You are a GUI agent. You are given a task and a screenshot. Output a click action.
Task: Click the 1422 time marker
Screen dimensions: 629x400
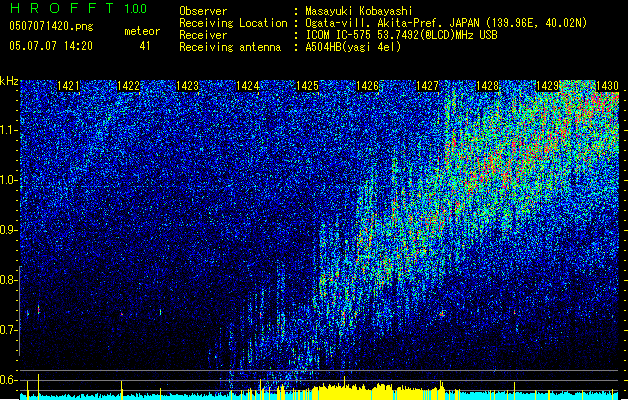[128, 86]
